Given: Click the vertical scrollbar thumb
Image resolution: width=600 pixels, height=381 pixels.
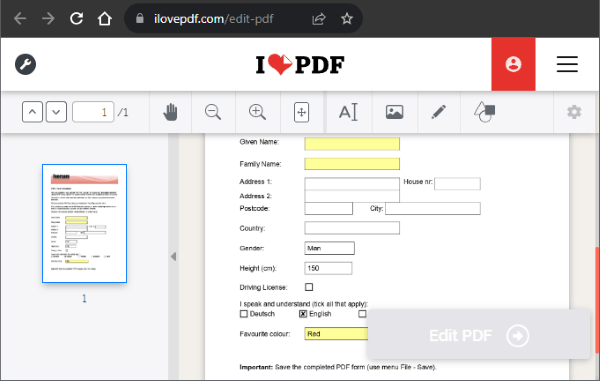Looking at the screenshot, I should 597,300.
